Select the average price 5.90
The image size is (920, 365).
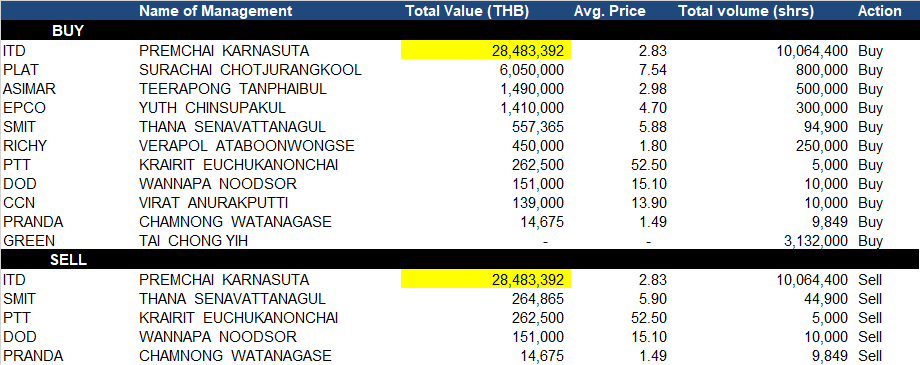pos(652,299)
